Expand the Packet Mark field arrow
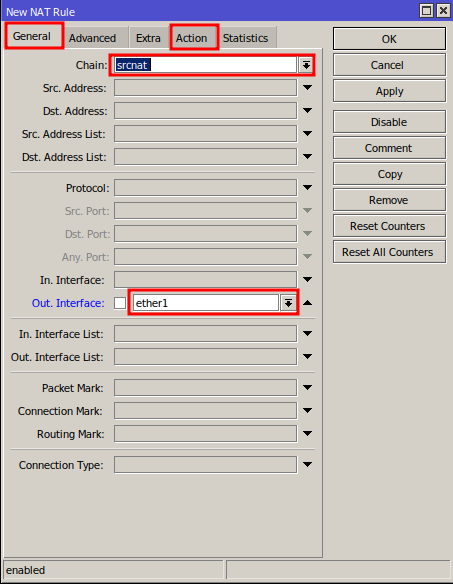This screenshot has height=584, width=453. click(x=307, y=388)
